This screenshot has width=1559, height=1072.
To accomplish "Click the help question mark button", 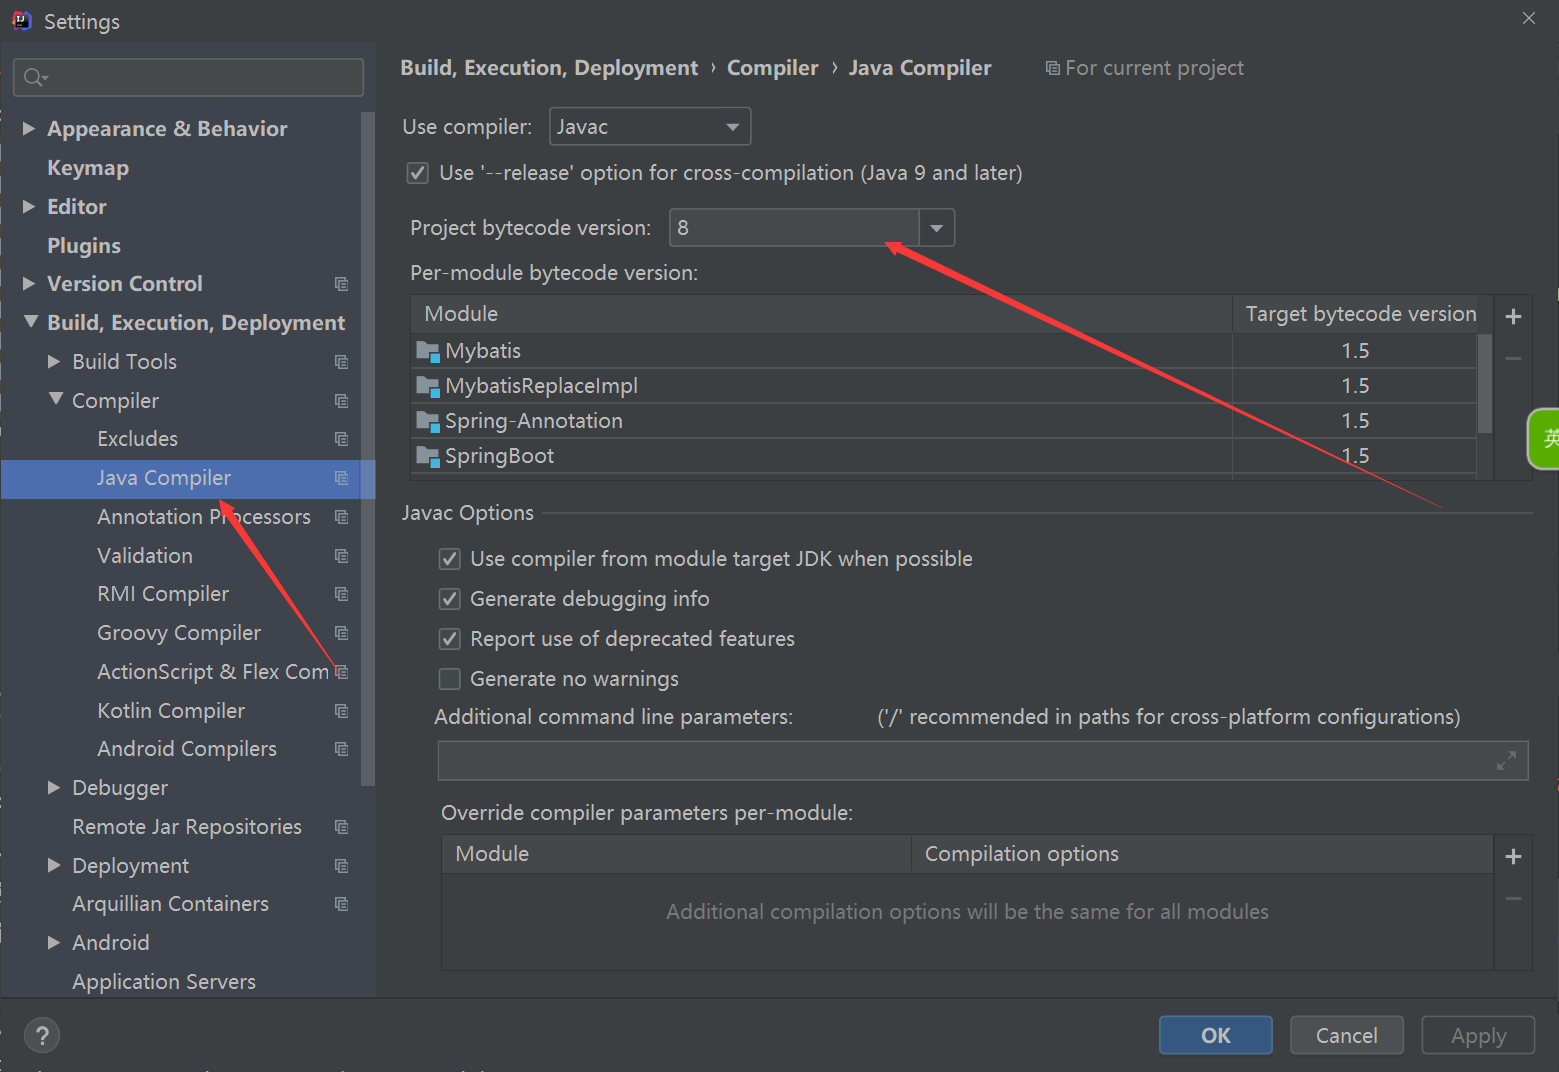I will [x=42, y=1036].
